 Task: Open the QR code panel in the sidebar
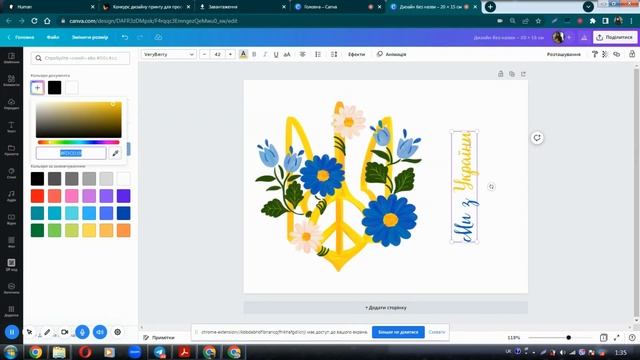click(x=11, y=264)
